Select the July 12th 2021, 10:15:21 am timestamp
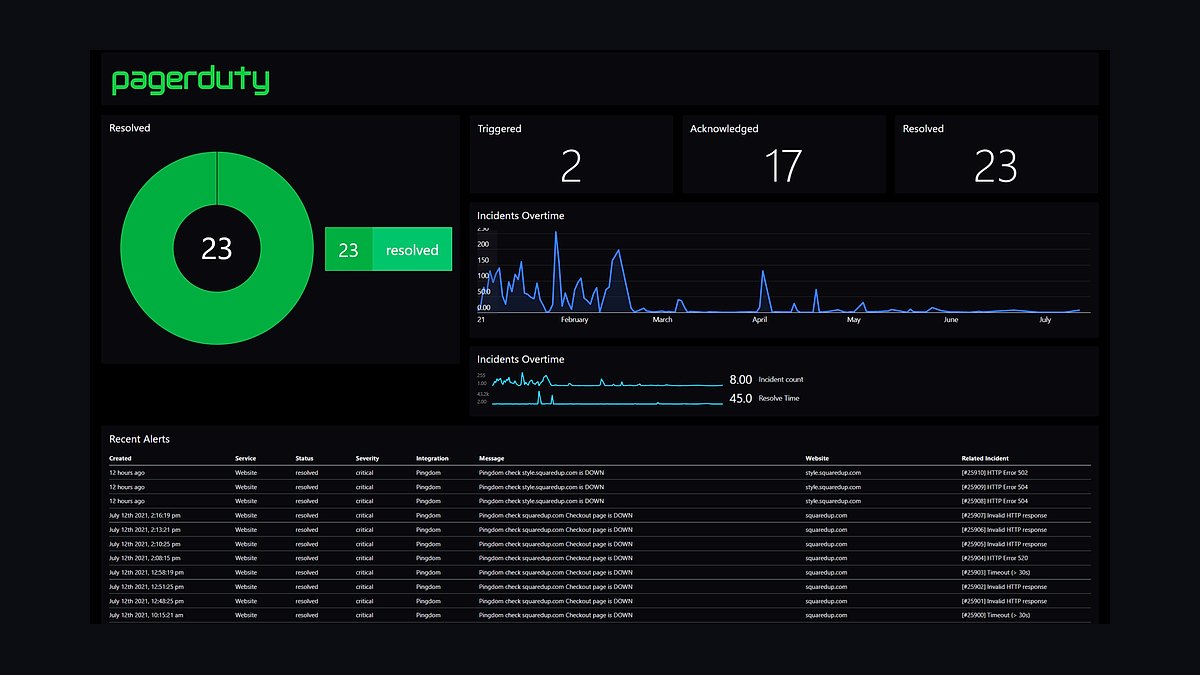Image resolution: width=1200 pixels, height=675 pixels. pyautogui.click(x=146, y=615)
